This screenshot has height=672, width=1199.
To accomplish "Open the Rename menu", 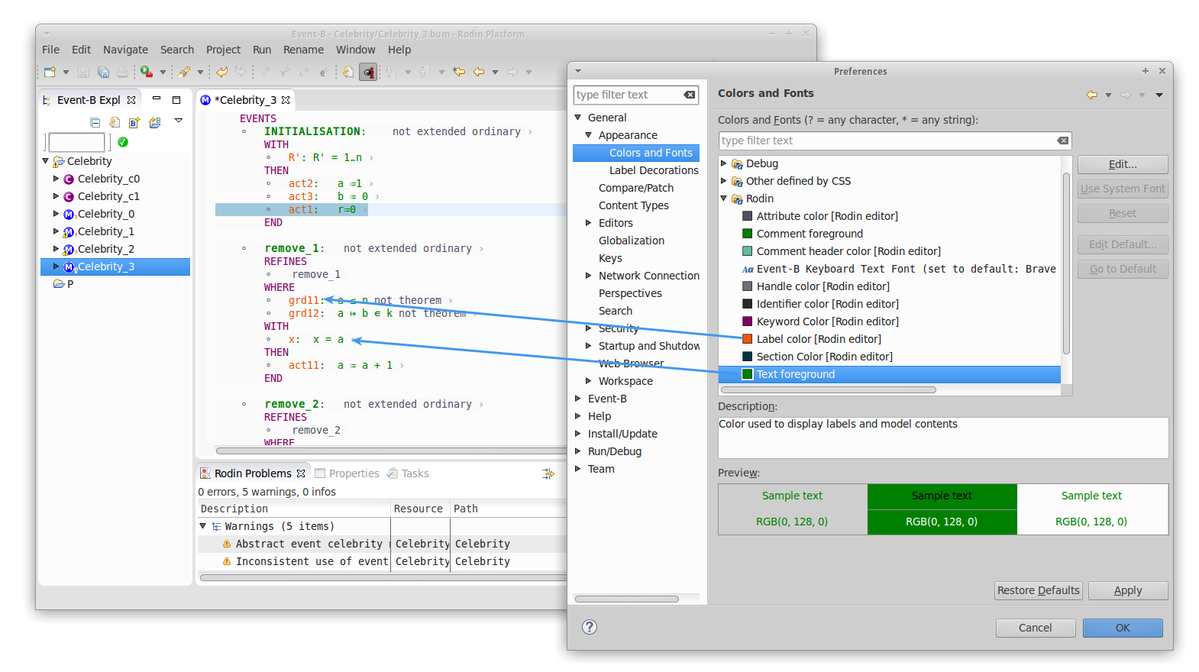I will tap(304, 50).
